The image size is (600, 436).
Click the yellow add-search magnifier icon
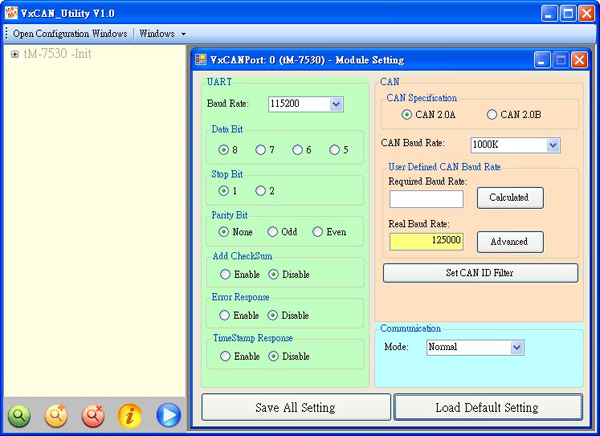(56, 415)
